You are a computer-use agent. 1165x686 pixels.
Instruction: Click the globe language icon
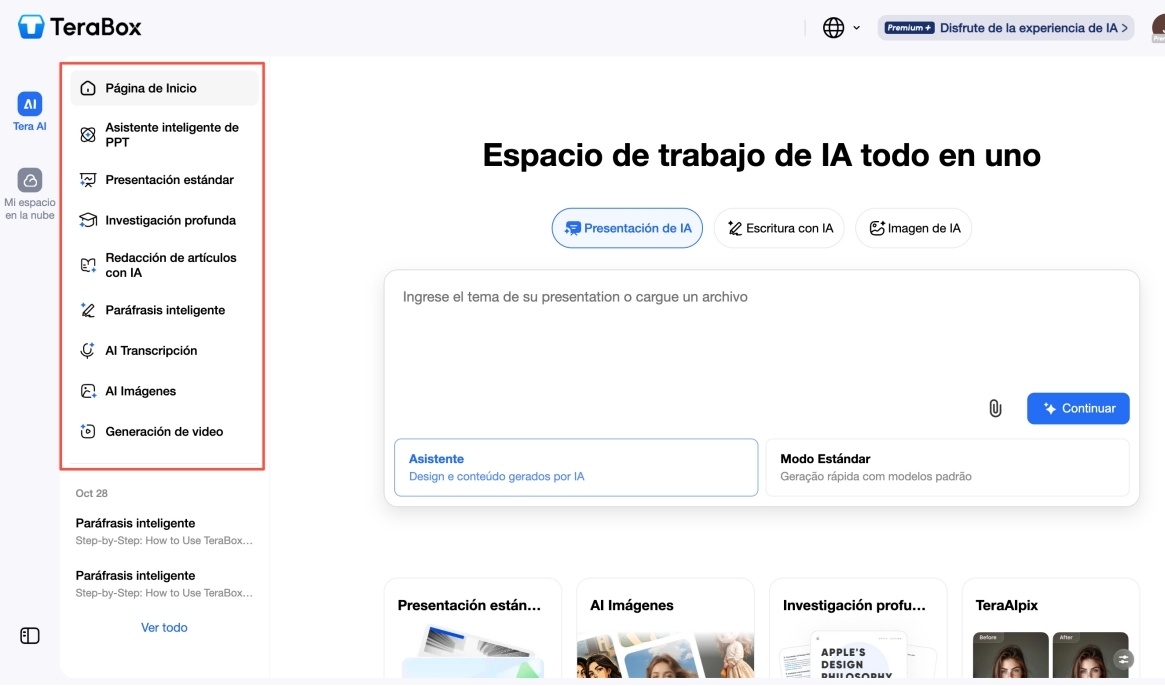[833, 27]
